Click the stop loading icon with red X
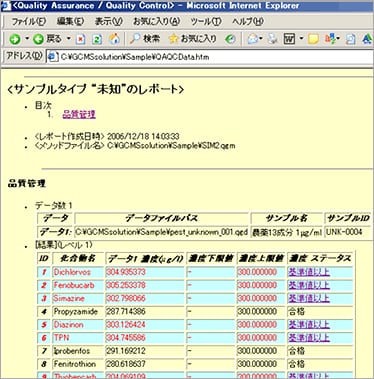The image size is (374, 379). click(80, 39)
